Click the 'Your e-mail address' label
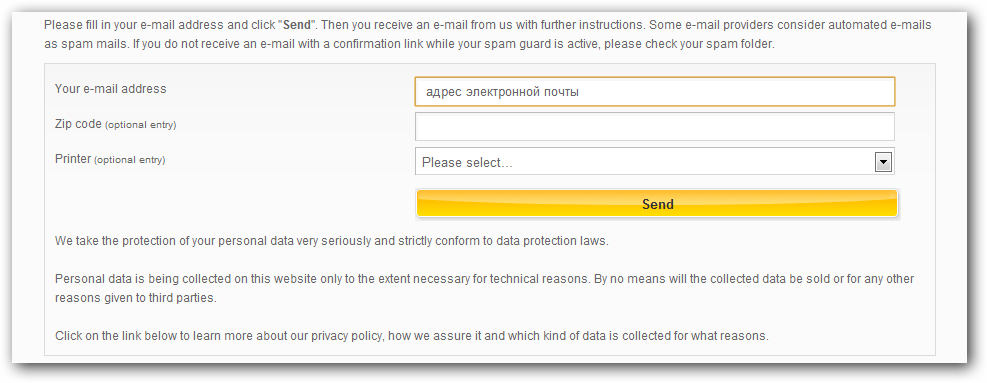 [x=111, y=89]
